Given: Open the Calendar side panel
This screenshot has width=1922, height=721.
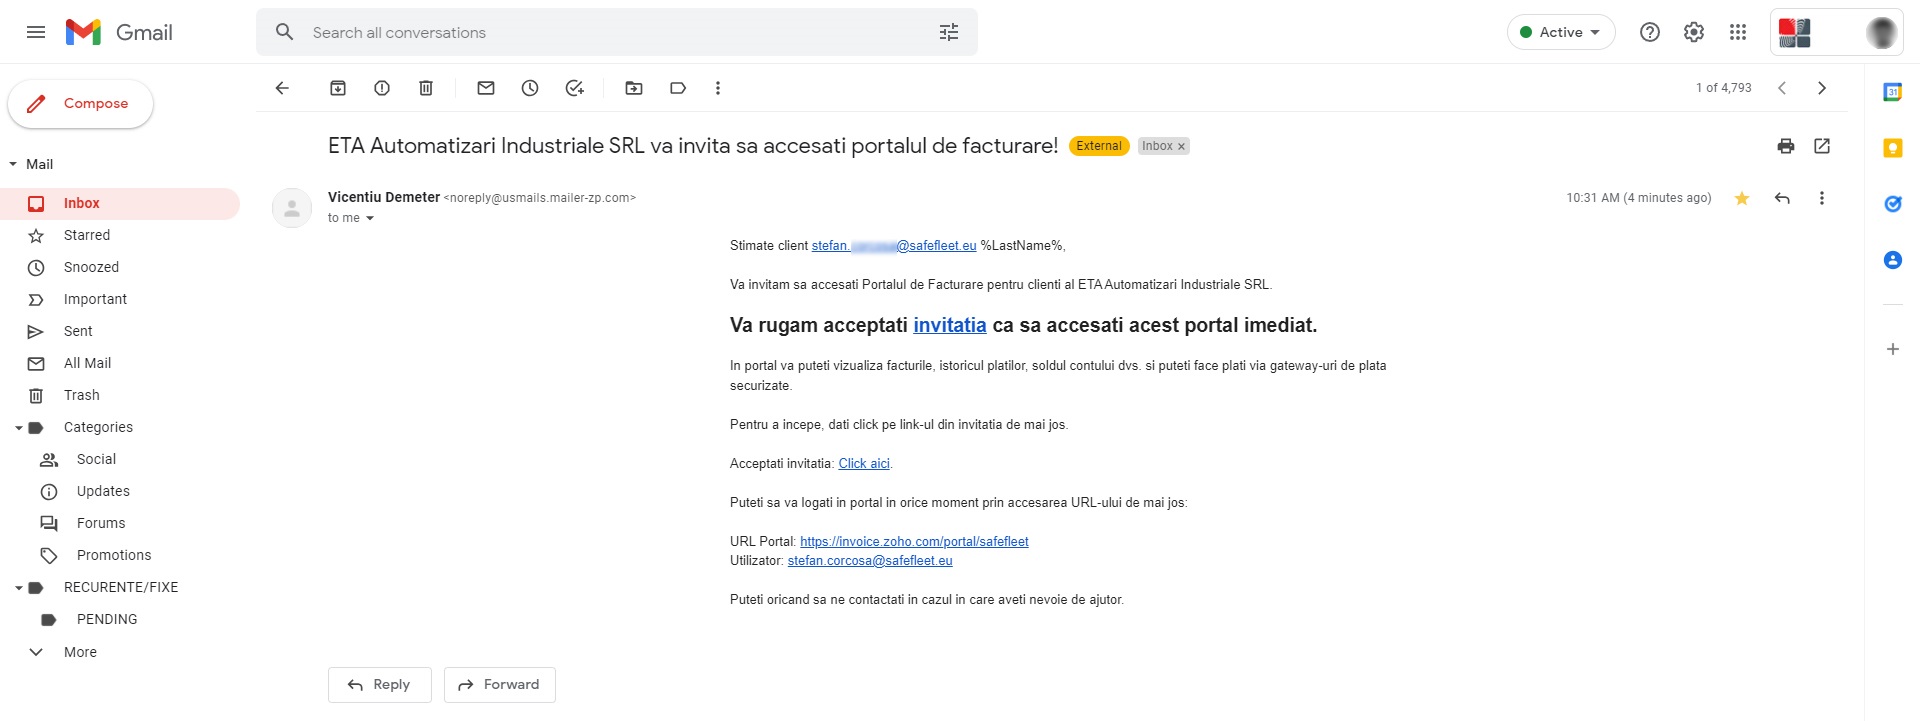Looking at the screenshot, I should click(x=1893, y=91).
